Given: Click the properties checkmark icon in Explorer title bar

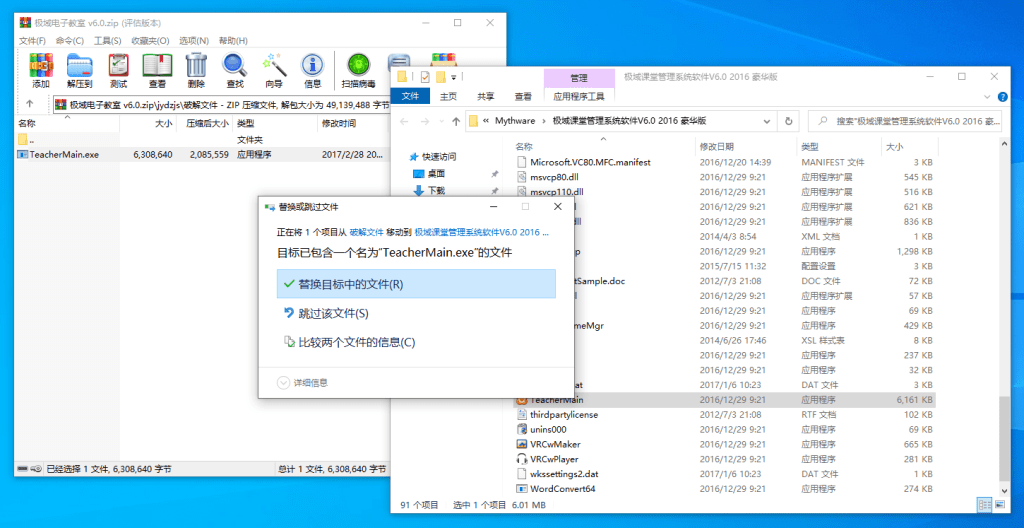Looking at the screenshot, I should [x=425, y=77].
